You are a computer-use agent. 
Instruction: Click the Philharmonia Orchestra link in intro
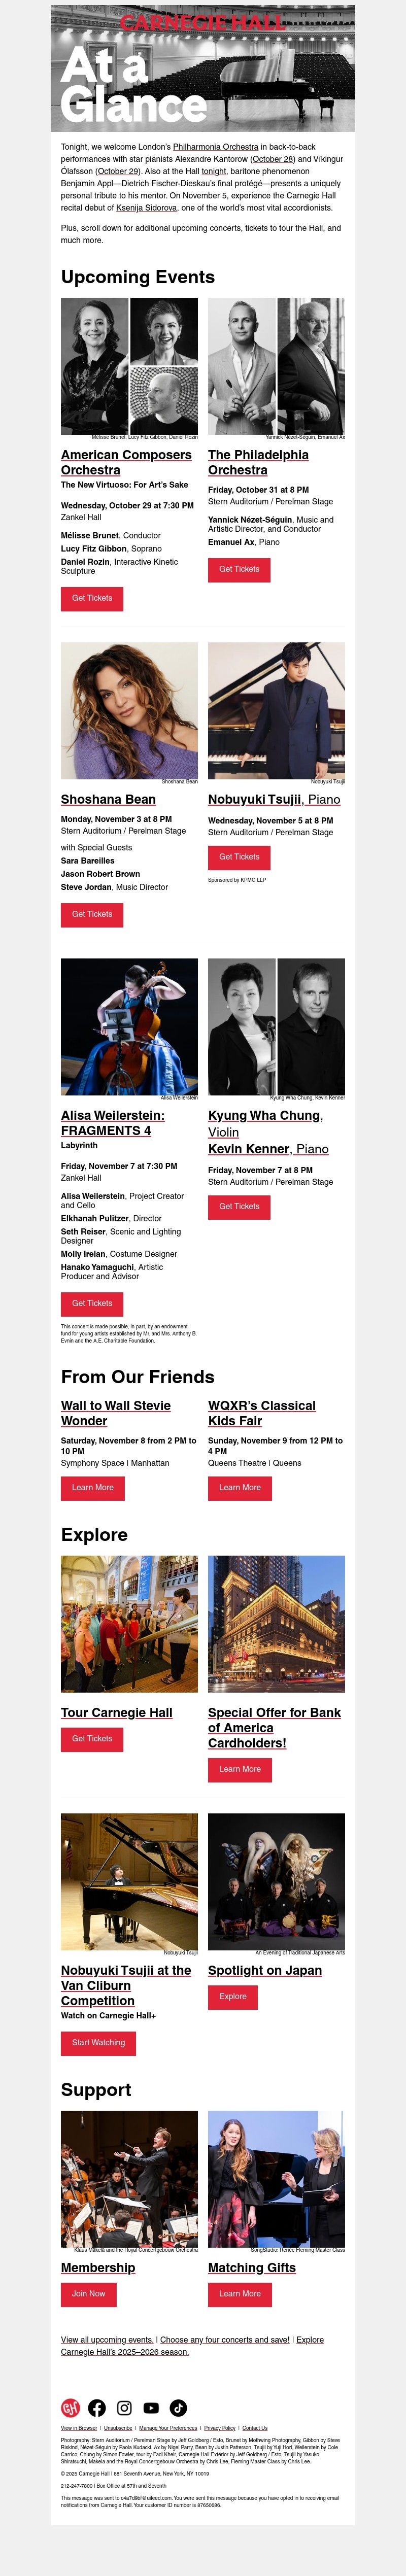click(215, 147)
